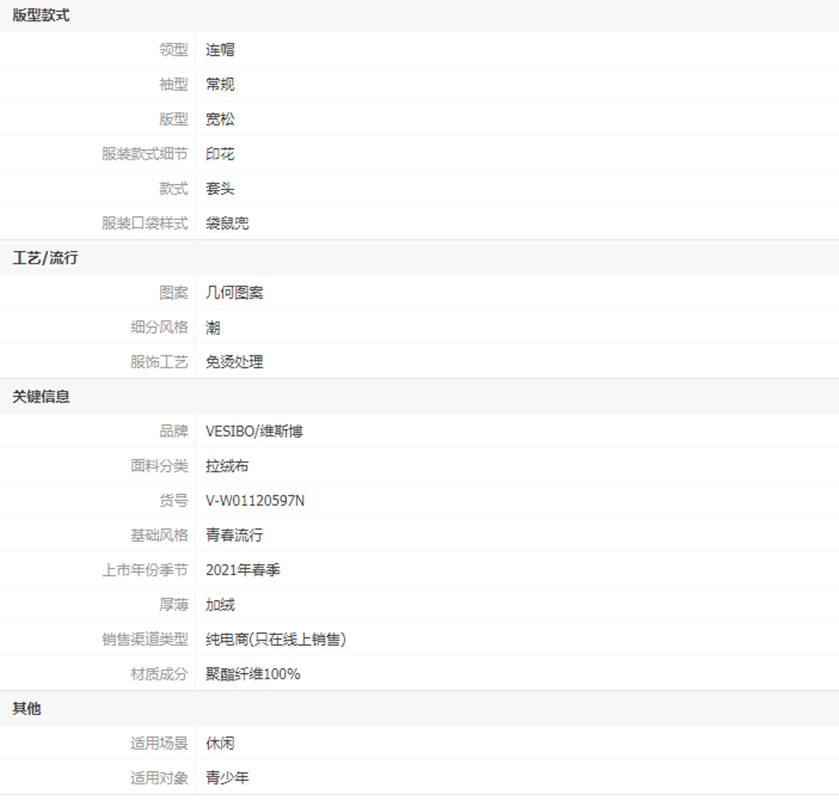Viewport: 839px width, 800px height.
Task: Select the item number V-W01120597N
Action: click(x=255, y=501)
